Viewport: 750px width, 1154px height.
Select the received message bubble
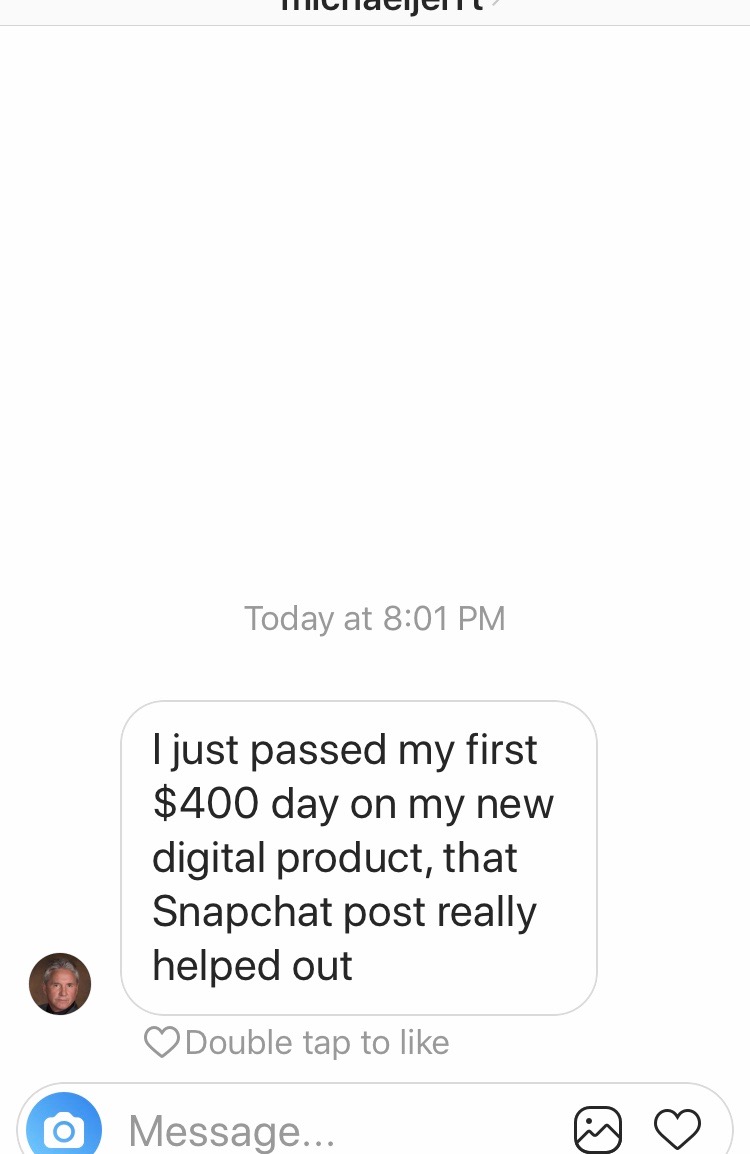358,857
